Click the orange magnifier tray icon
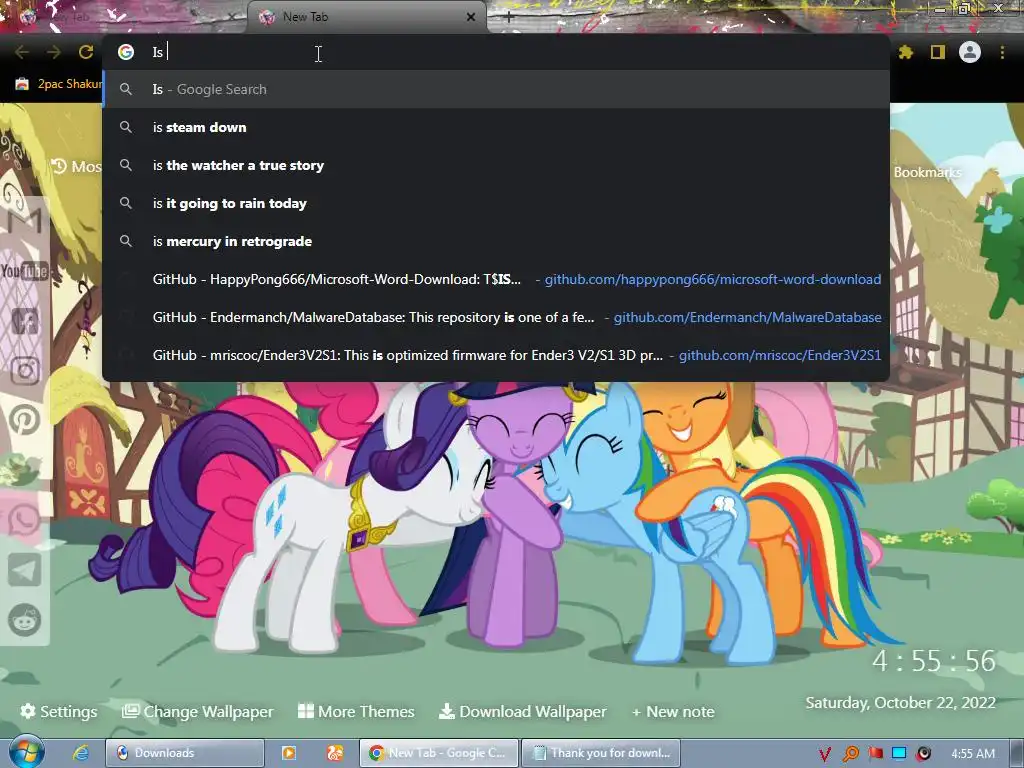This screenshot has height=768, width=1024. 851,754
